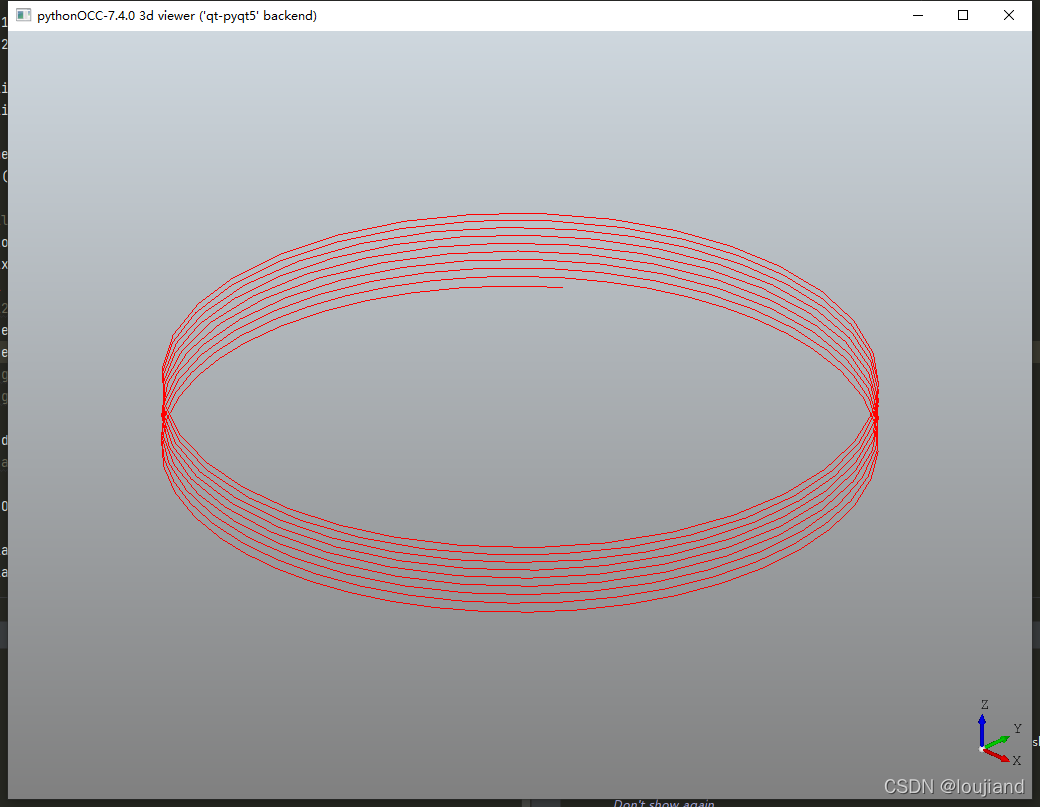The width and height of the screenshot is (1040, 807).
Task: Click the truncated sh text at the right edge
Action: tap(1035, 744)
